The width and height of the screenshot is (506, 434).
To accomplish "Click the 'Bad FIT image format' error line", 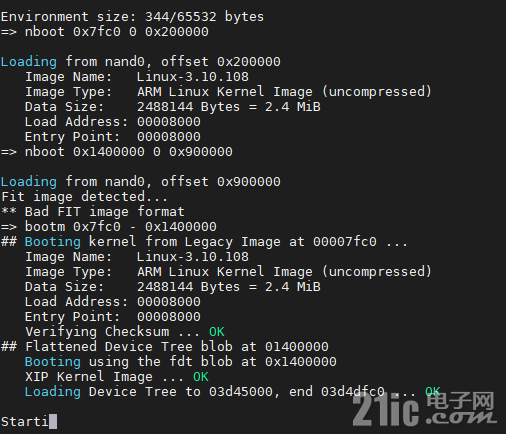I will click(93, 212).
